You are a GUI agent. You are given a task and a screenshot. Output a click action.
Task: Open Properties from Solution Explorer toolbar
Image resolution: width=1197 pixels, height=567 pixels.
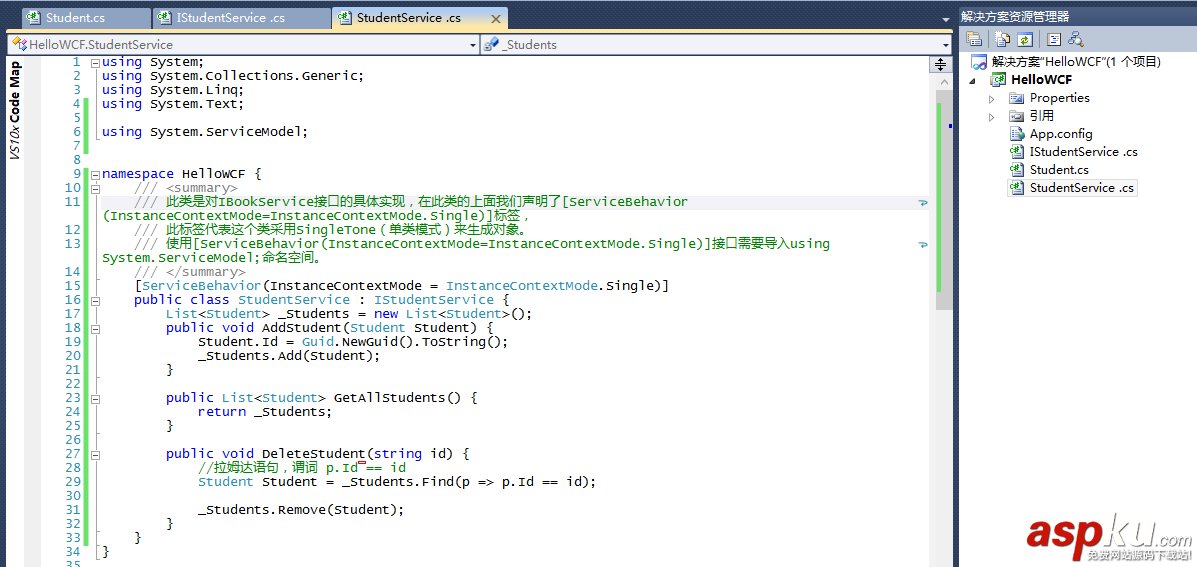tap(973, 39)
